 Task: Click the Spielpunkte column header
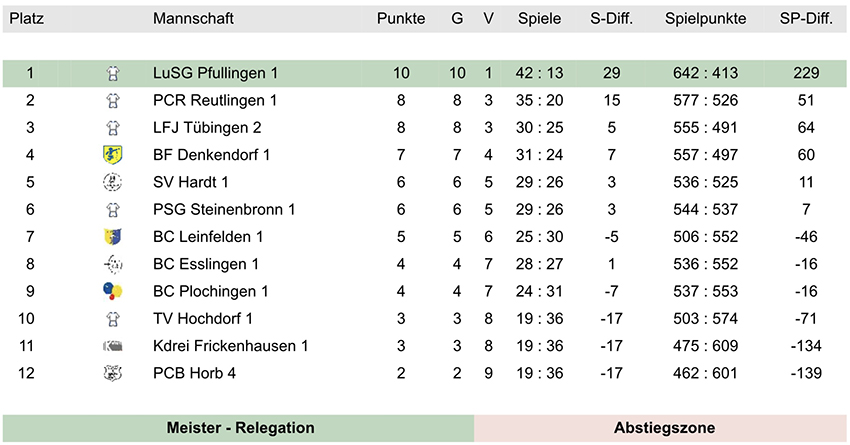[706, 18]
